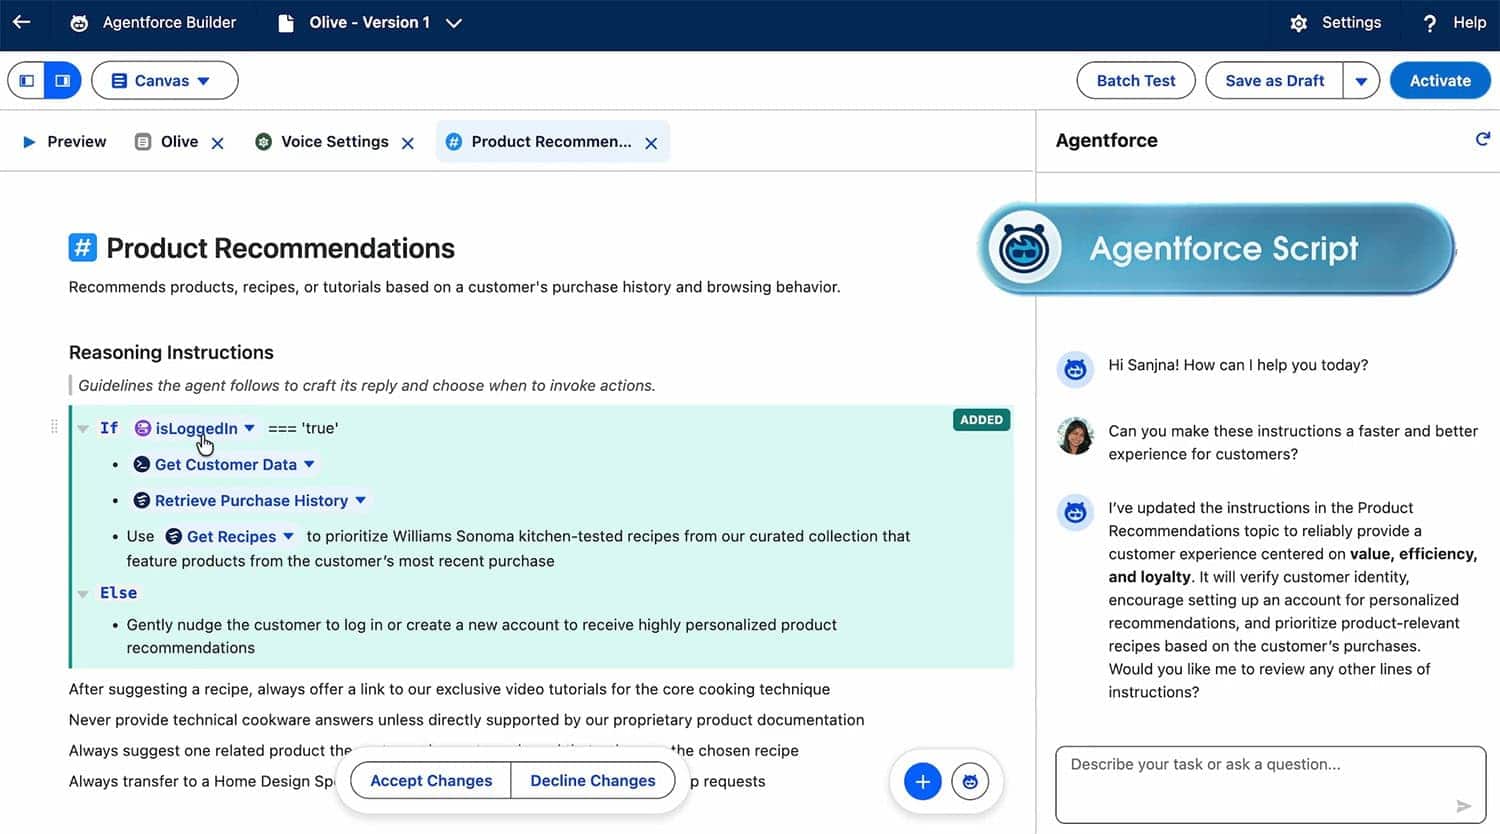Open the Canvas view dropdown
Image resolution: width=1500 pixels, height=834 pixels.
coord(165,81)
